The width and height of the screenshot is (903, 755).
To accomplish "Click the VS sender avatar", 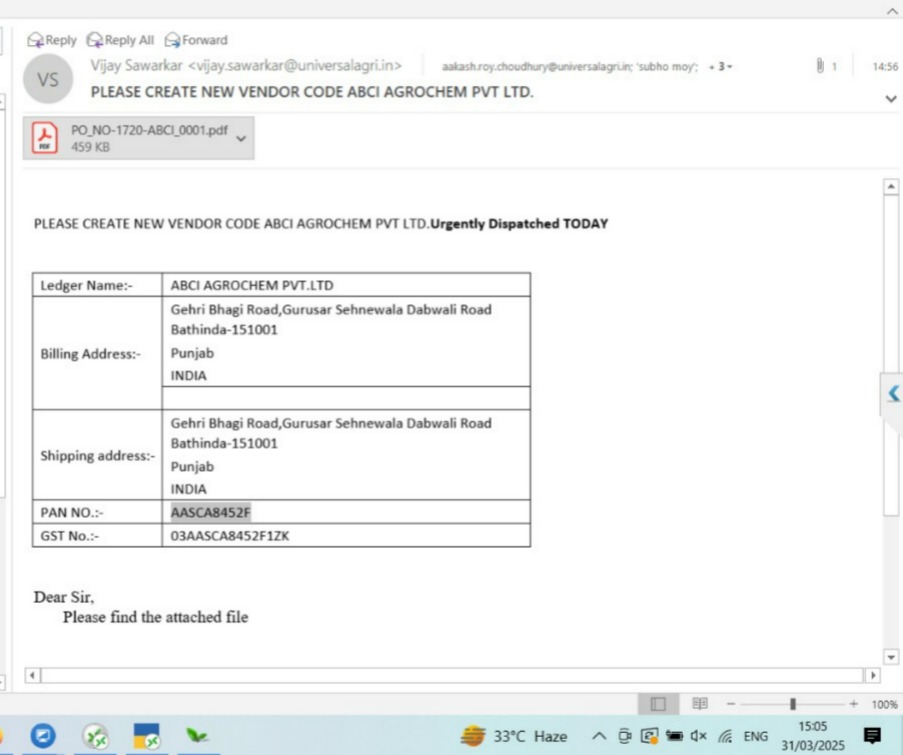I will point(48,80).
